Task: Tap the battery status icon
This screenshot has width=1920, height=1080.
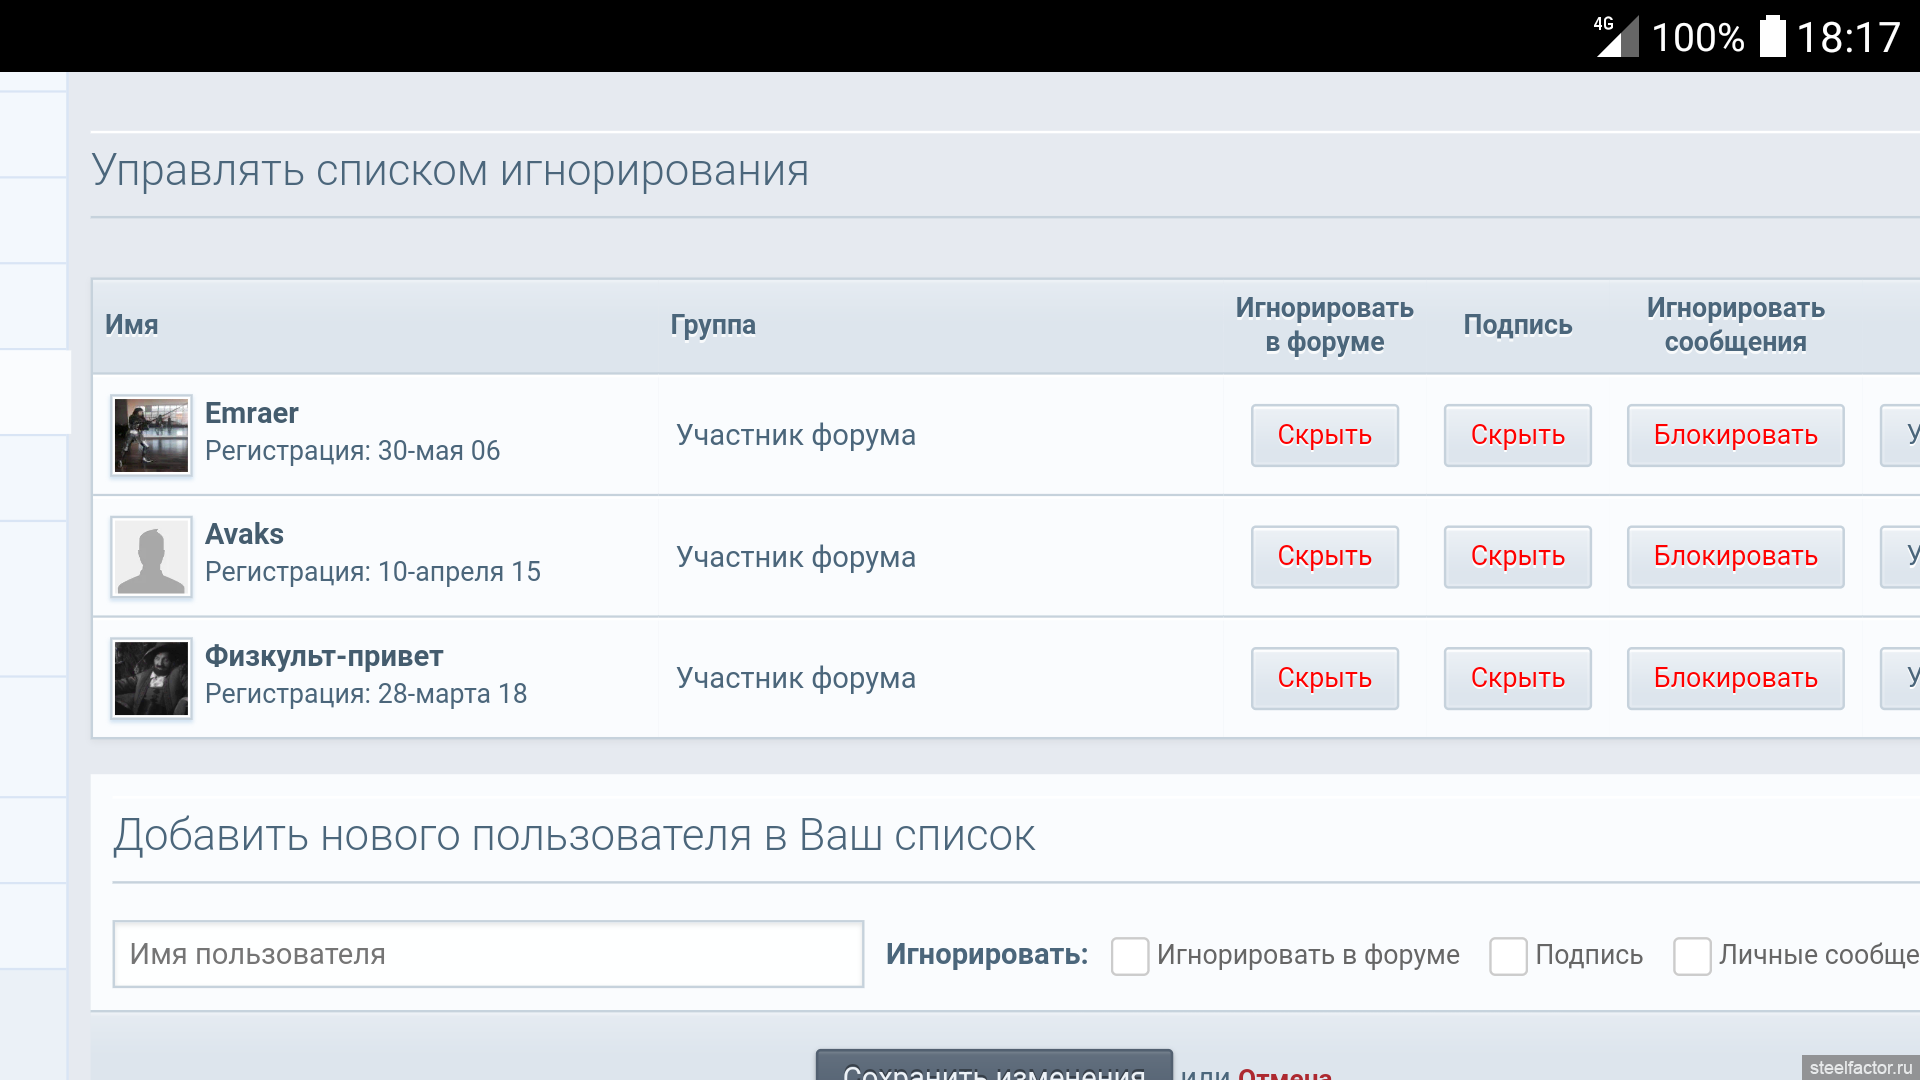Action: pyautogui.click(x=1773, y=37)
